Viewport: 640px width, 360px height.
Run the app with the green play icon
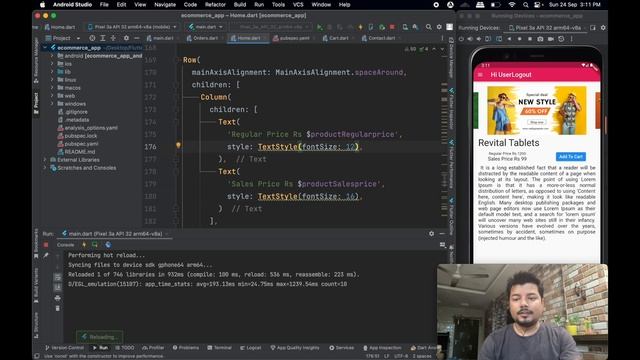pyautogui.click(x=320, y=27)
